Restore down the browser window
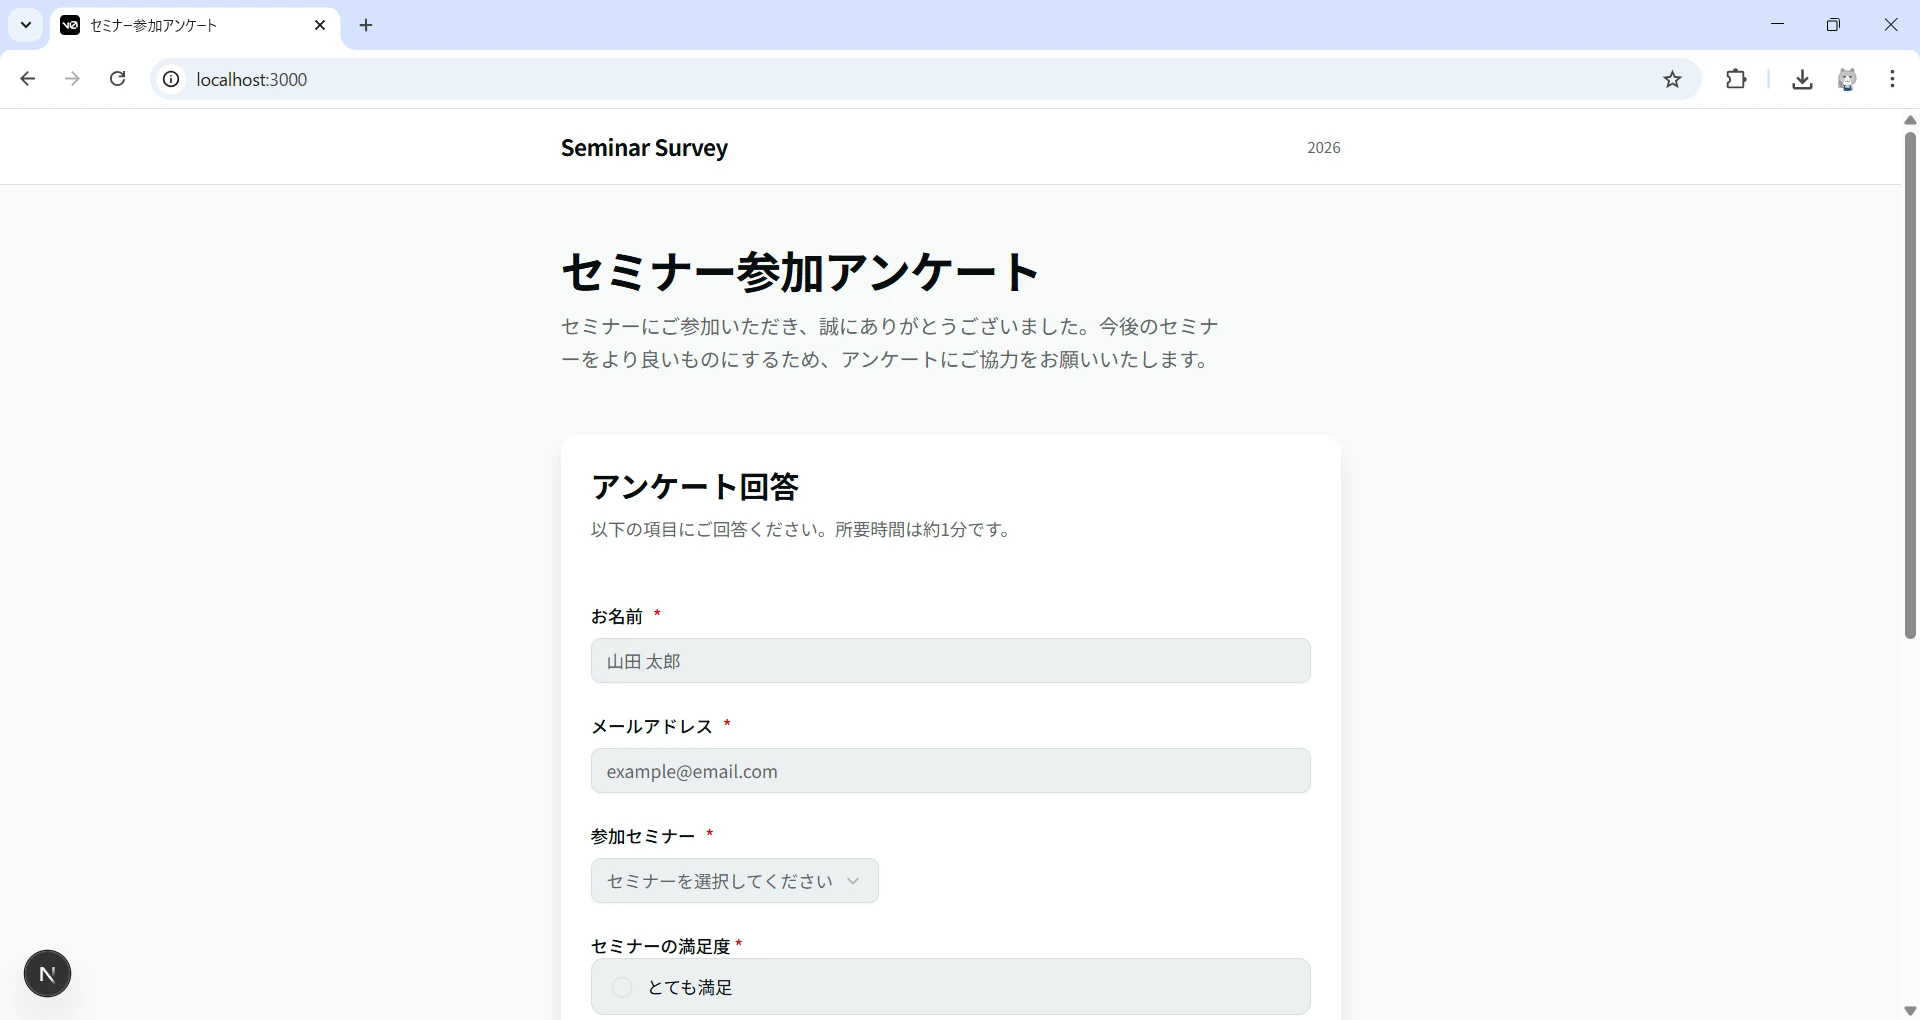The height and width of the screenshot is (1020, 1920). (x=1833, y=25)
